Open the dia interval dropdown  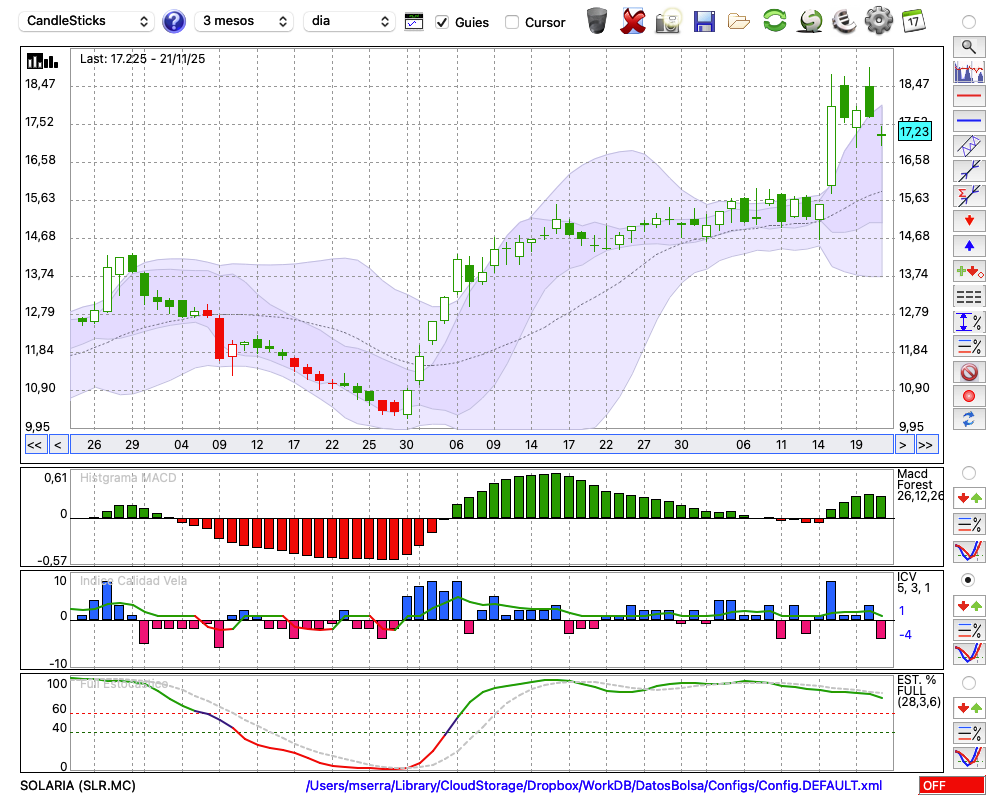[350, 21]
